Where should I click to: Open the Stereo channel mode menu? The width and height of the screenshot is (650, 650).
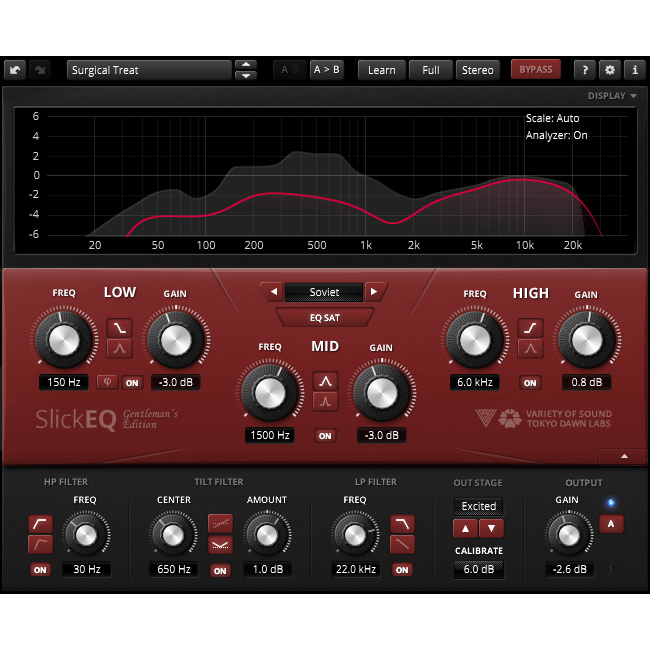(x=478, y=70)
